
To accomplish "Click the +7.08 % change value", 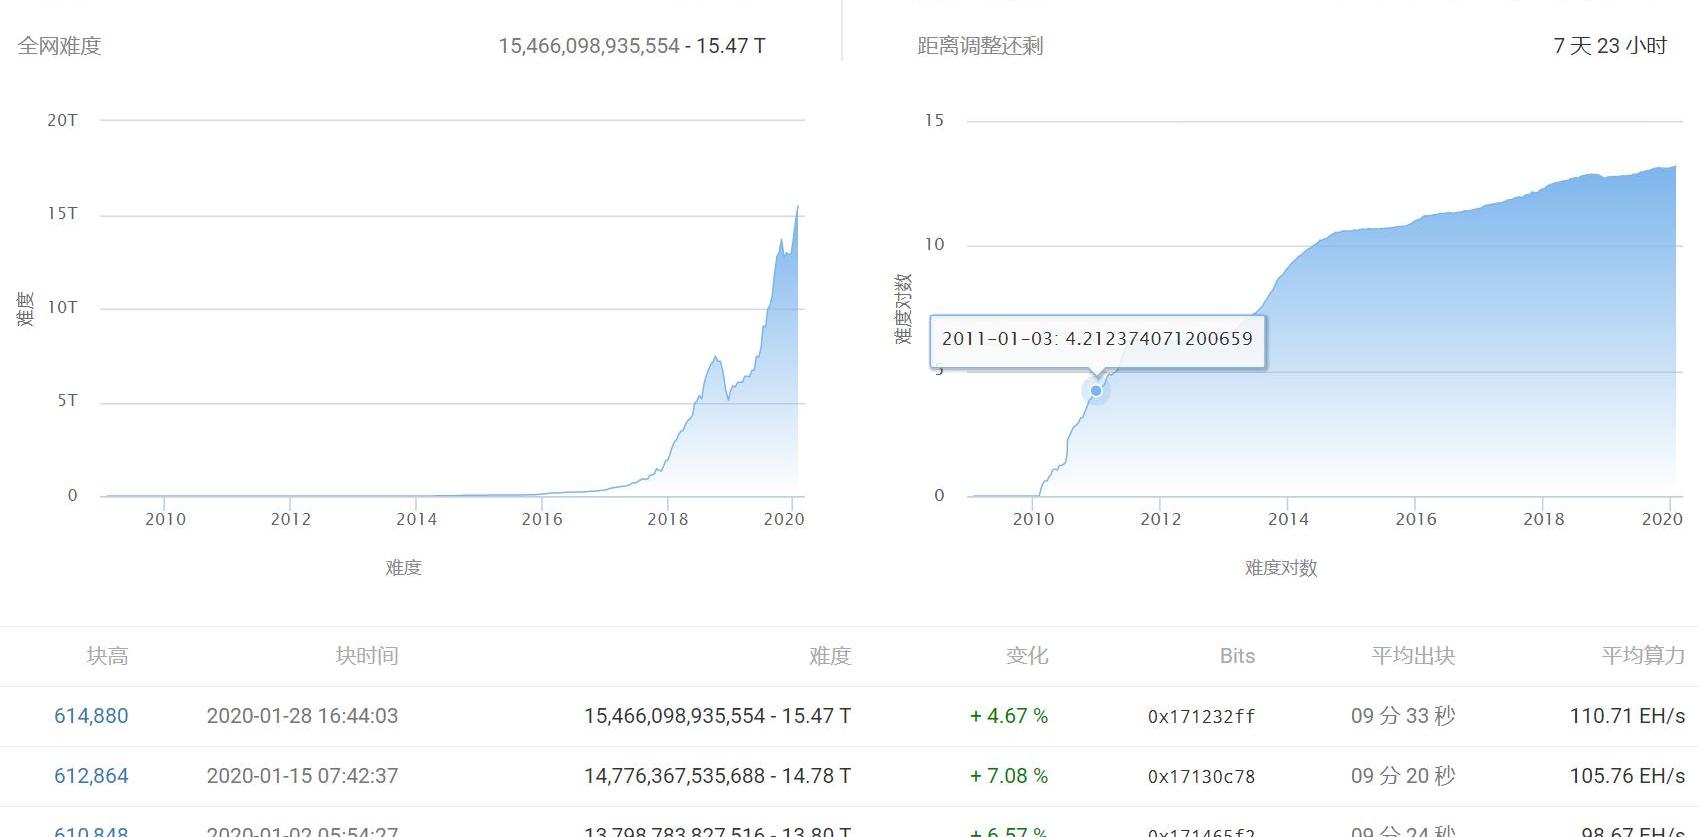I will [1008, 776].
